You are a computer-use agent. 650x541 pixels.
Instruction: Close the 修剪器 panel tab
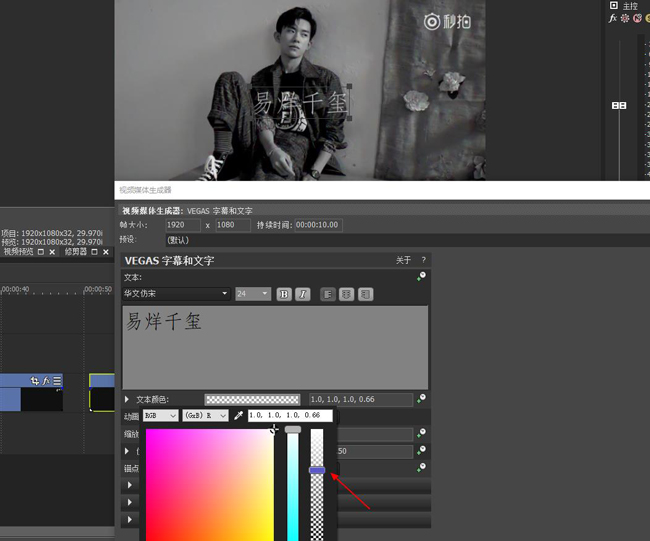tap(106, 252)
